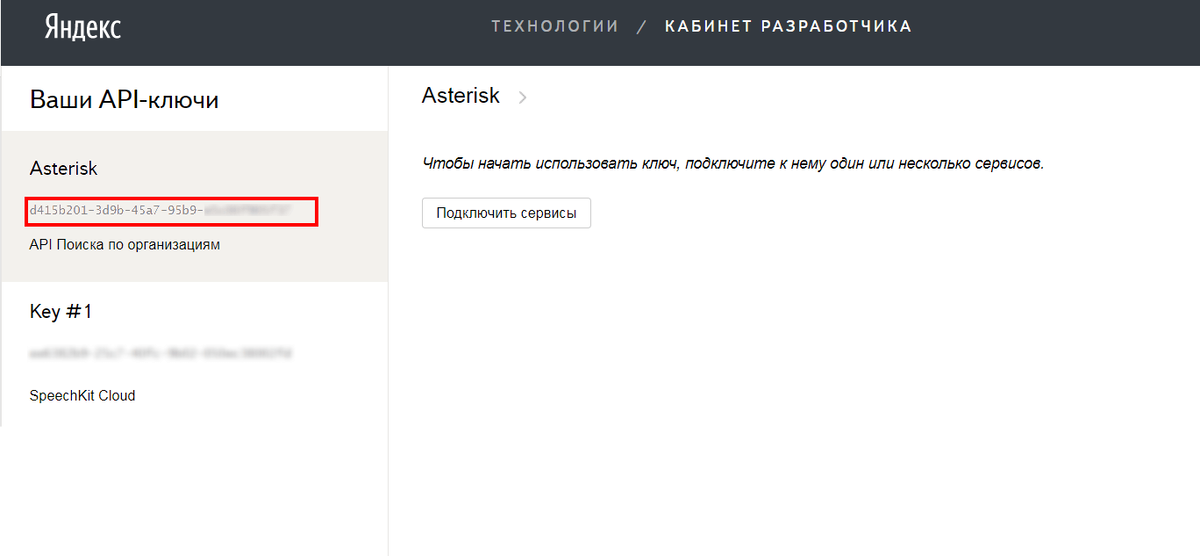Click the Подключить сервисы button
This screenshot has height=556, width=1200.
[506, 213]
